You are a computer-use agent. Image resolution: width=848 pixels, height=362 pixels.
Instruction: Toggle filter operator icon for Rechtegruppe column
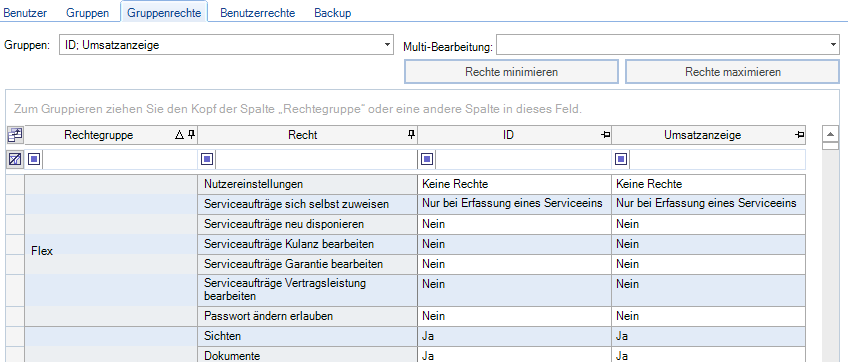(34, 159)
